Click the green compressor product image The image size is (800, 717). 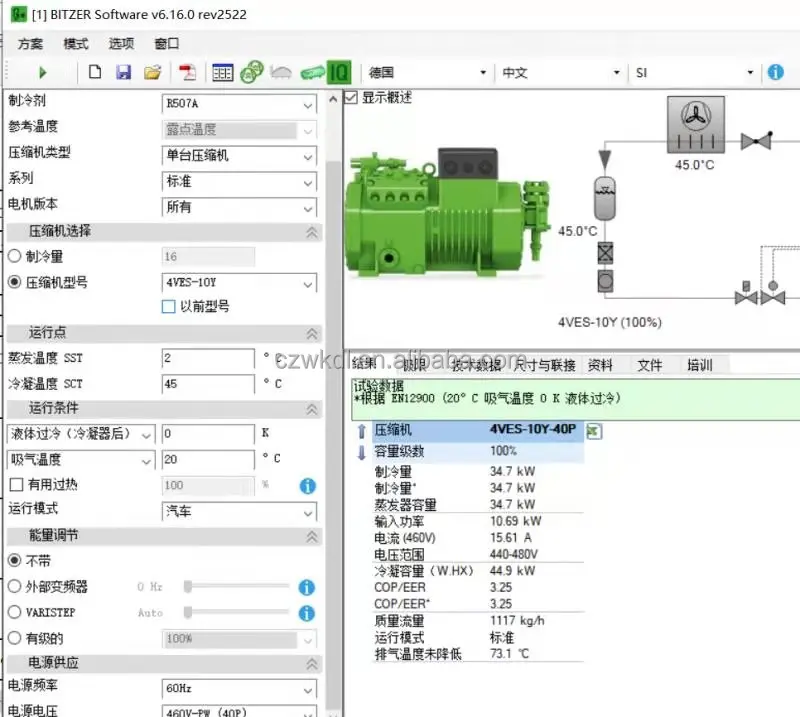coord(449,213)
